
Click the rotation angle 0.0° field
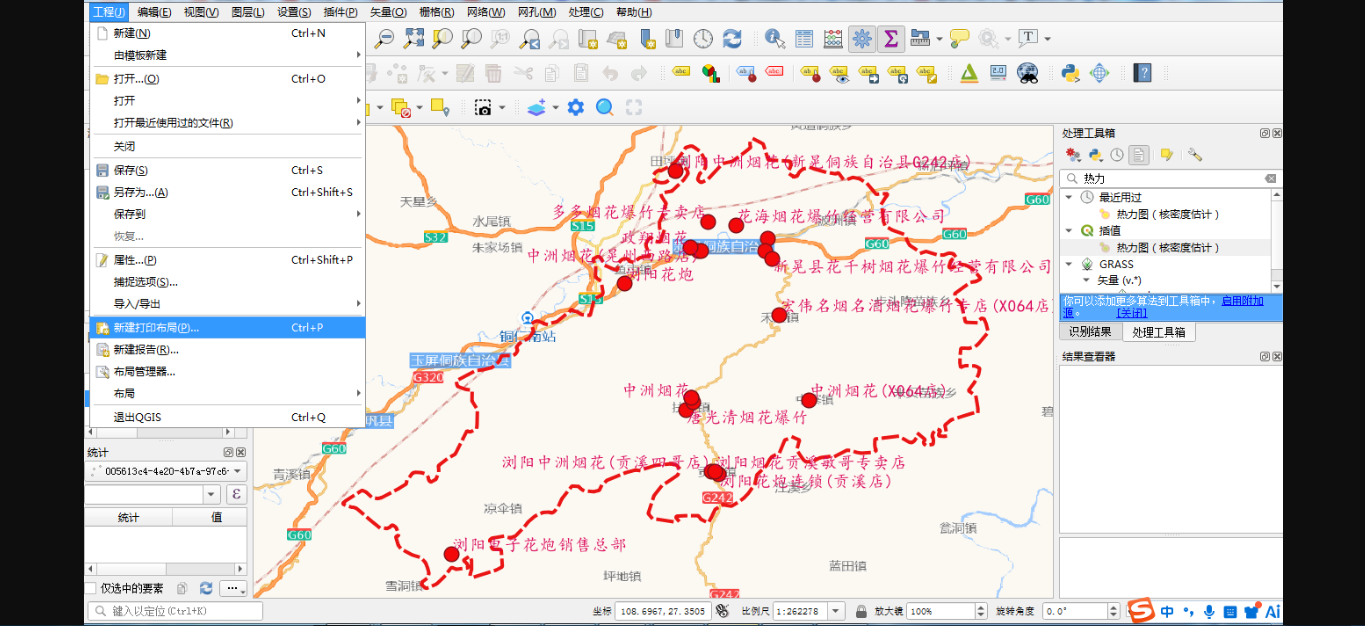tap(1073, 611)
